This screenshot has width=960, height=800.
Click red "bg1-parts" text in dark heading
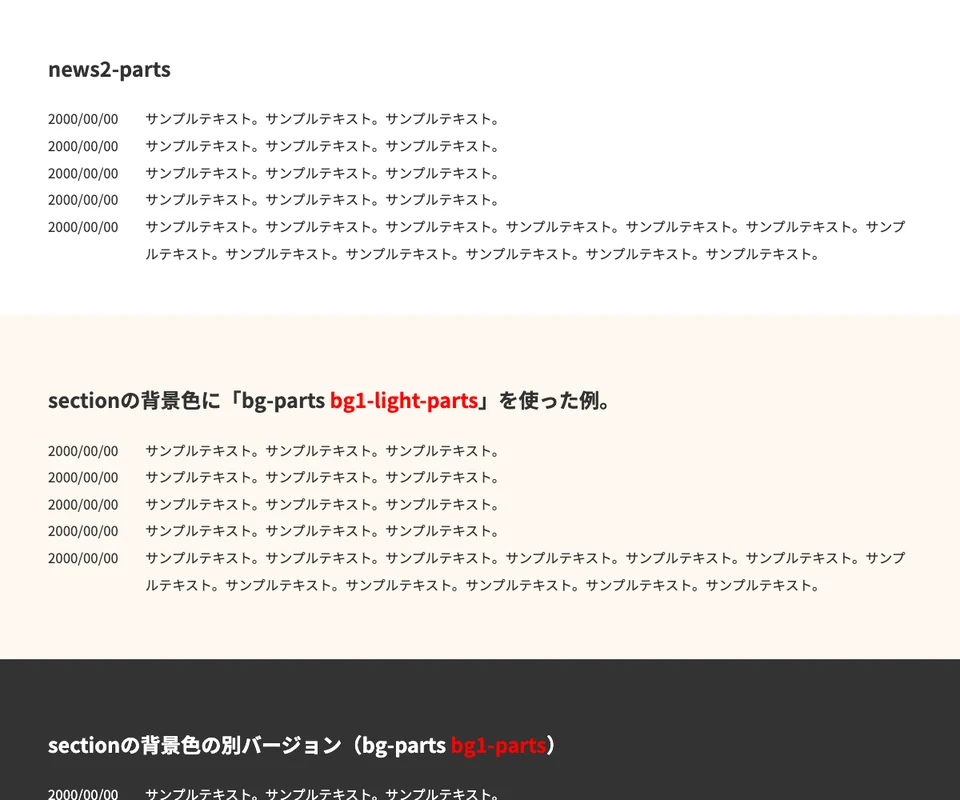pyautogui.click(x=498, y=745)
